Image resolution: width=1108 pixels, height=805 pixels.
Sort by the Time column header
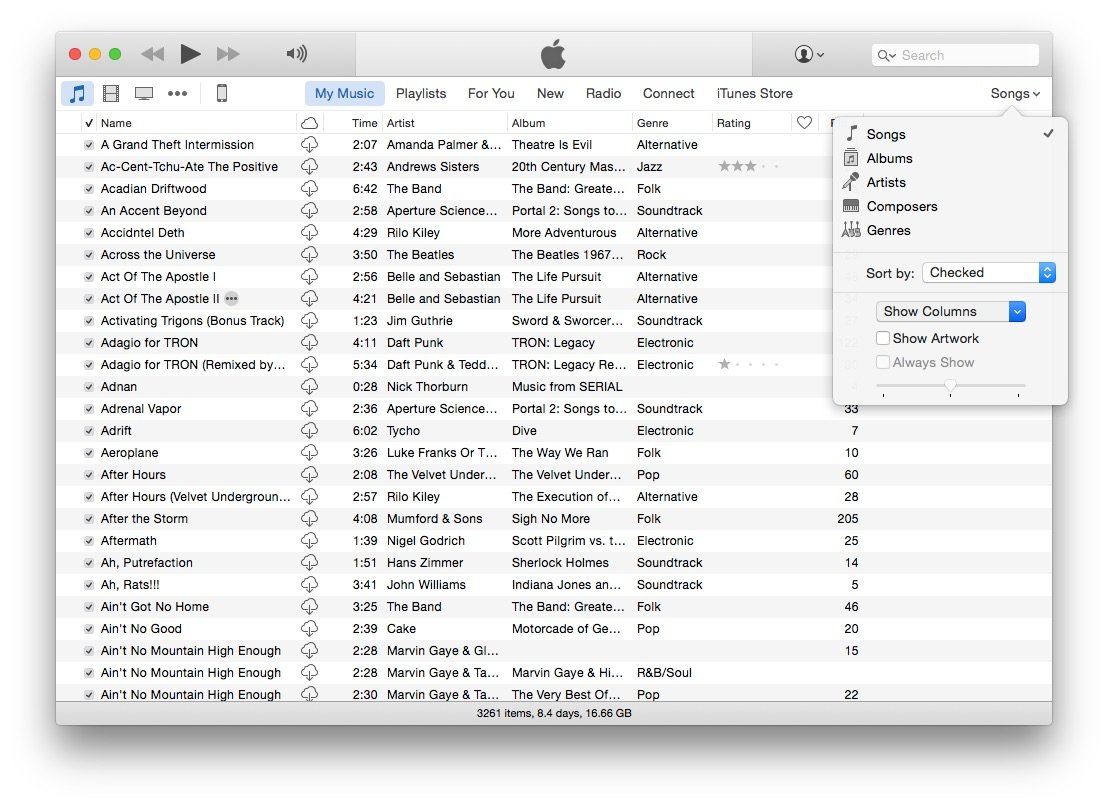point(353,123)
